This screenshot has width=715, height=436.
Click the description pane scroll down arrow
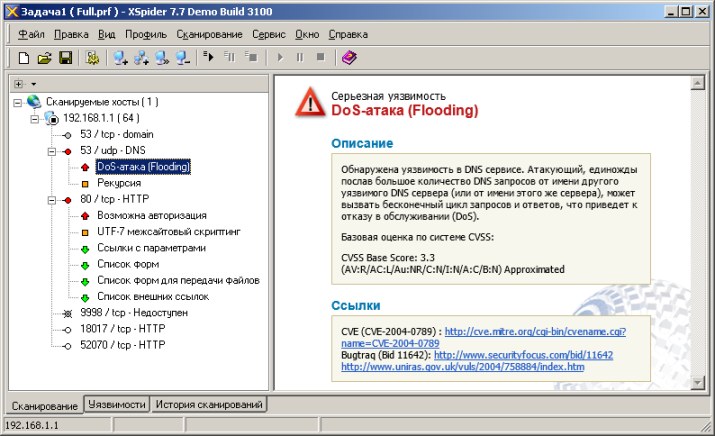(x=698, y=383)
